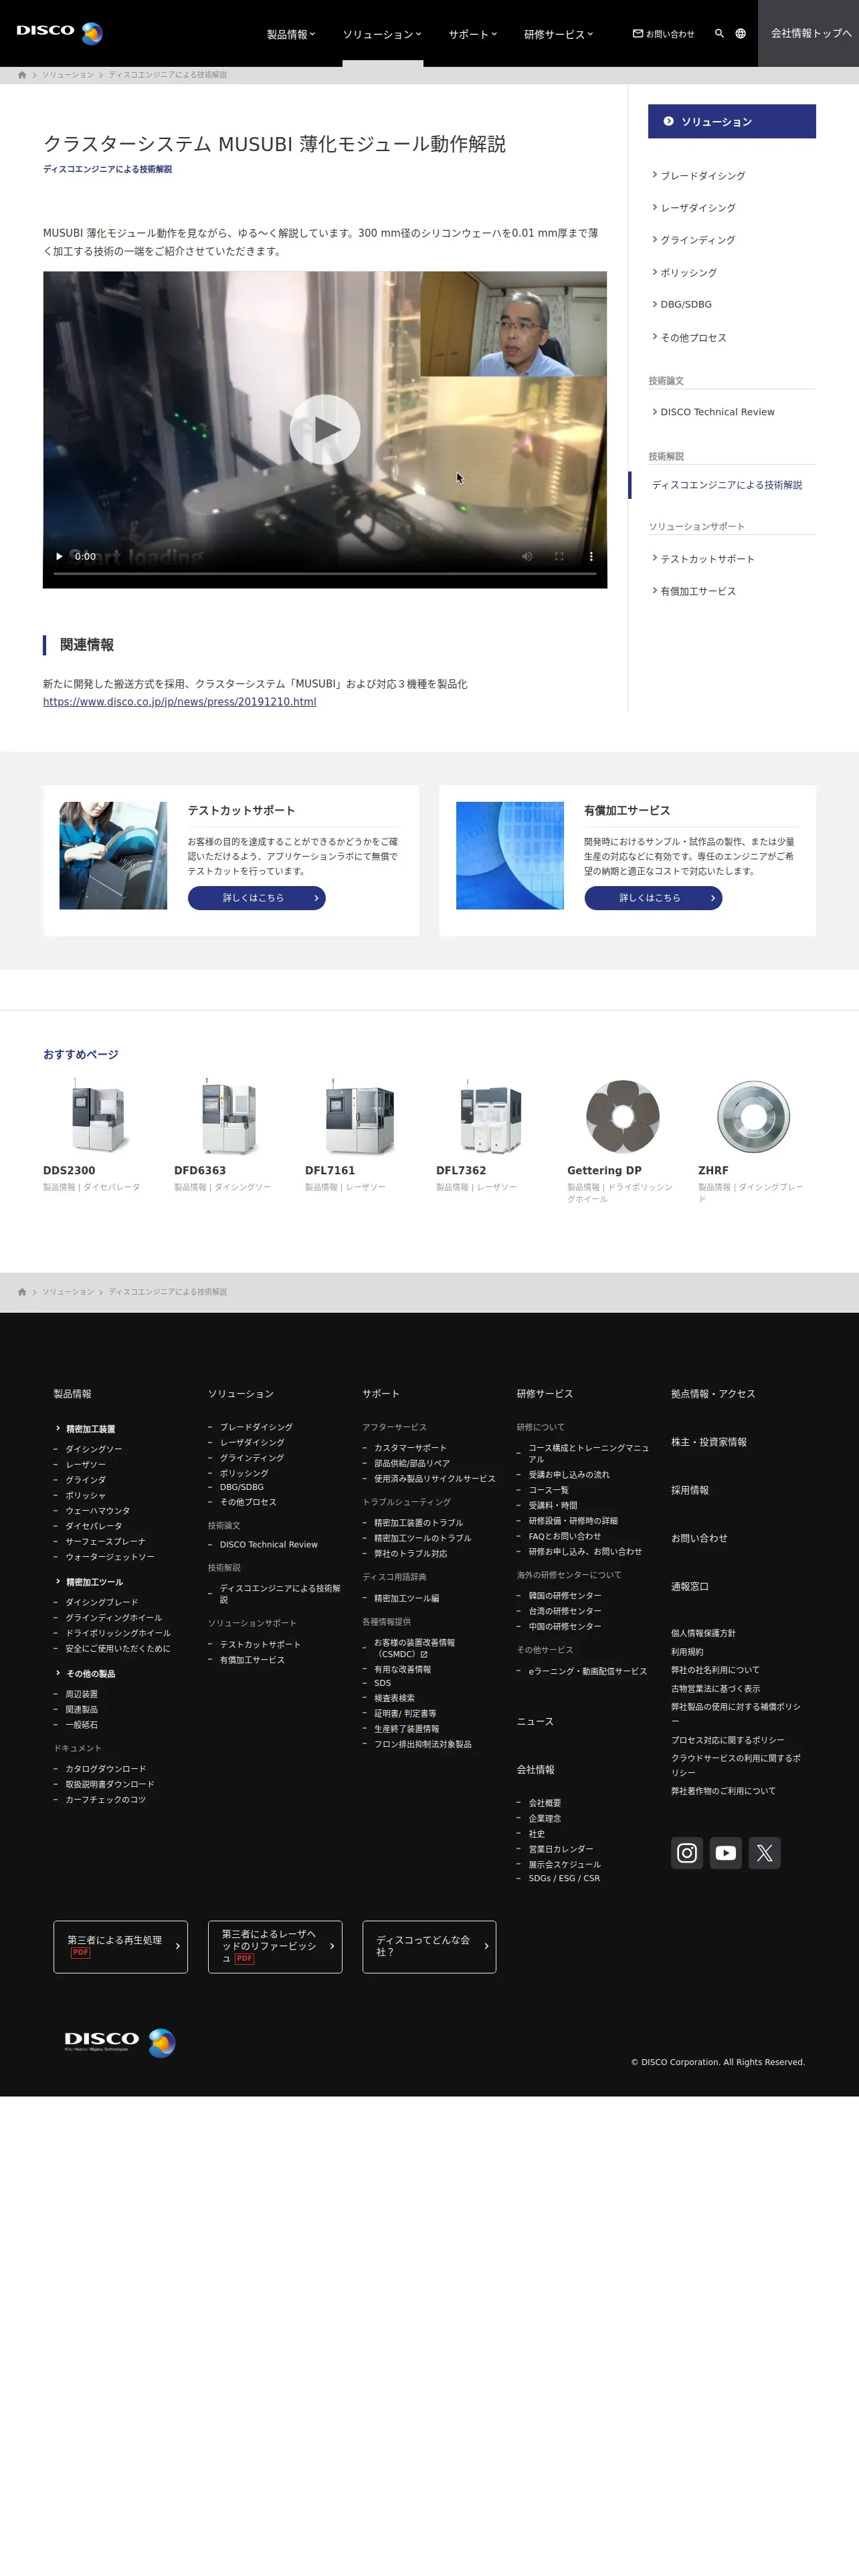Expand the ソリューション header dropdown
859x2576 pixels.
pos(382,34)
